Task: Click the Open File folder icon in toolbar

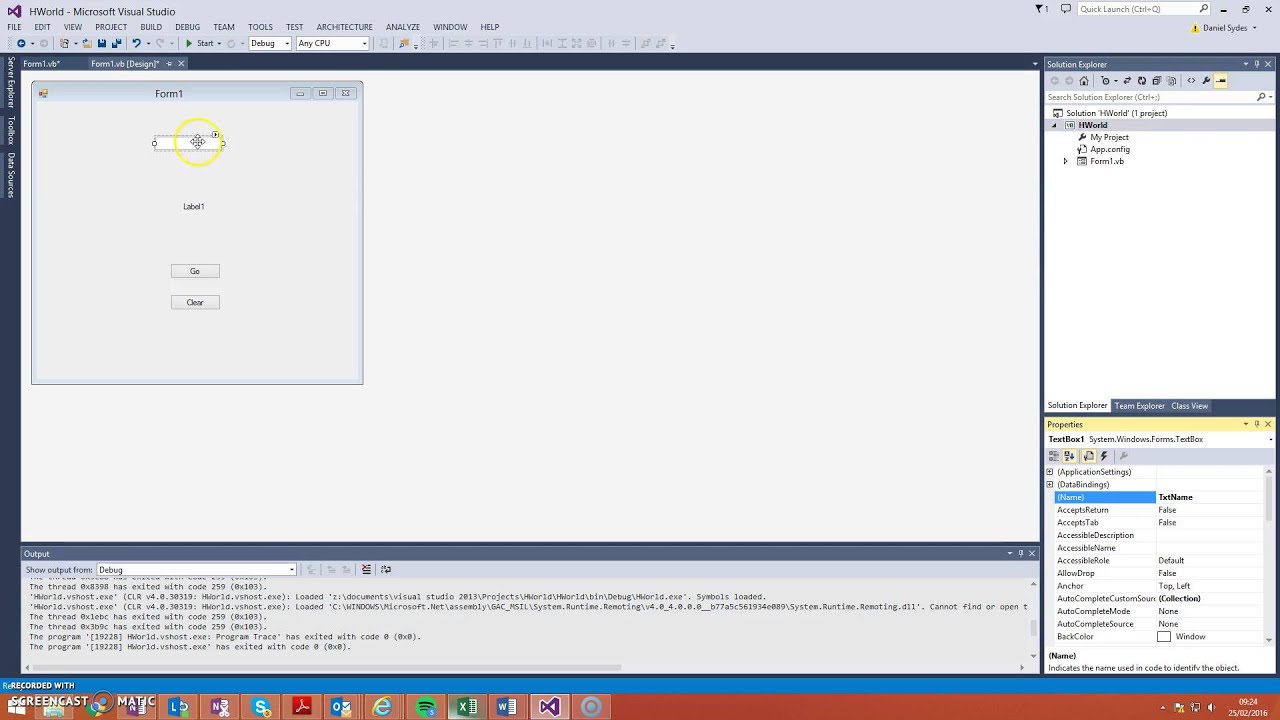Action: coord(87,43)
